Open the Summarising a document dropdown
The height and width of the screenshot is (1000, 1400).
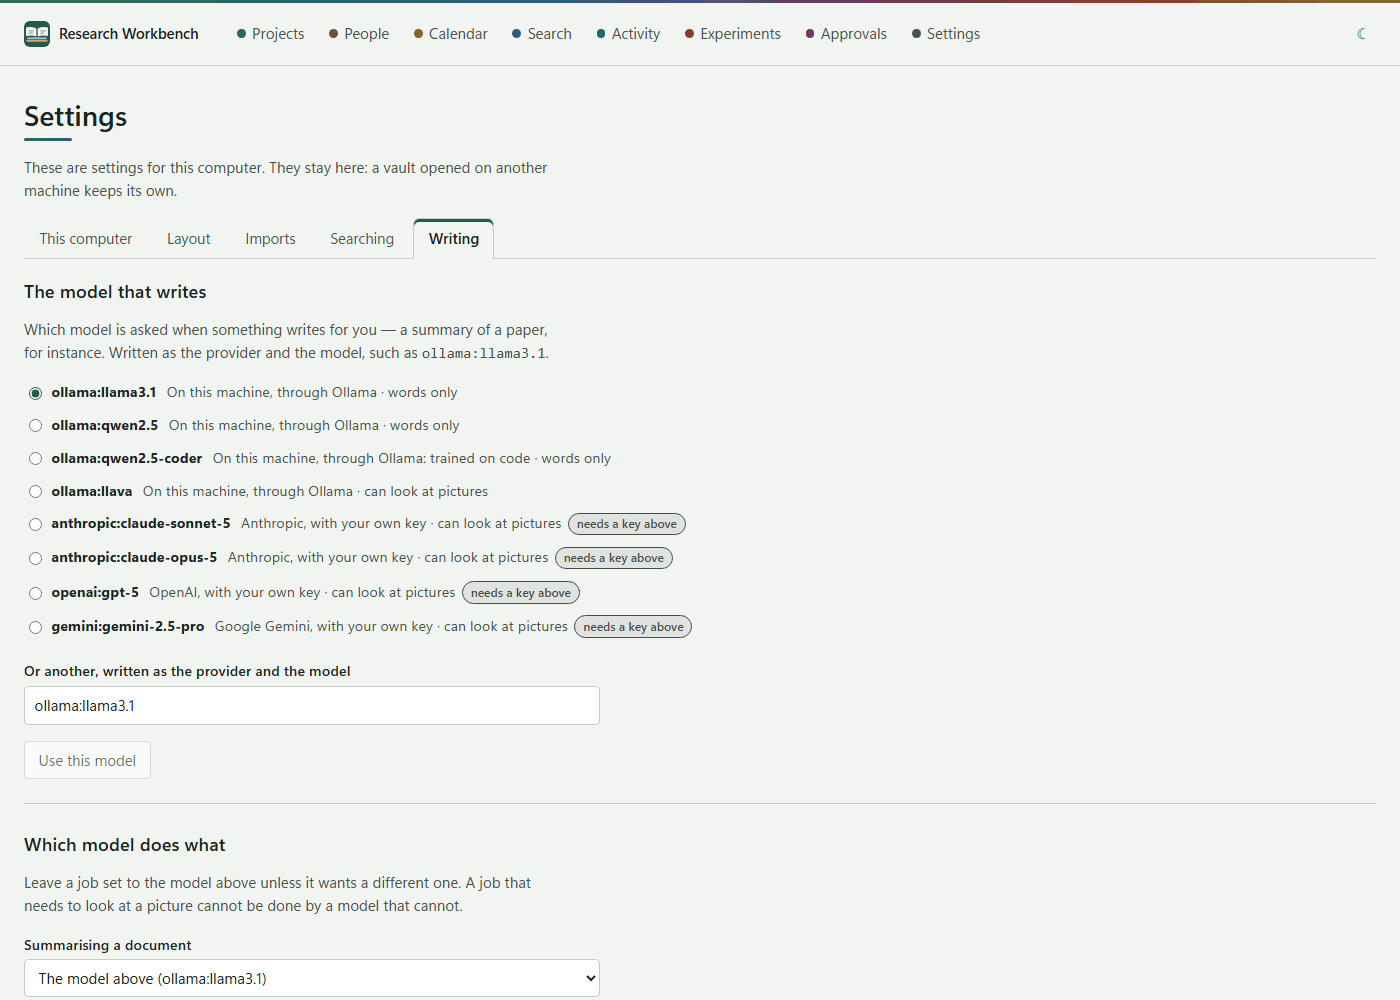312,978
